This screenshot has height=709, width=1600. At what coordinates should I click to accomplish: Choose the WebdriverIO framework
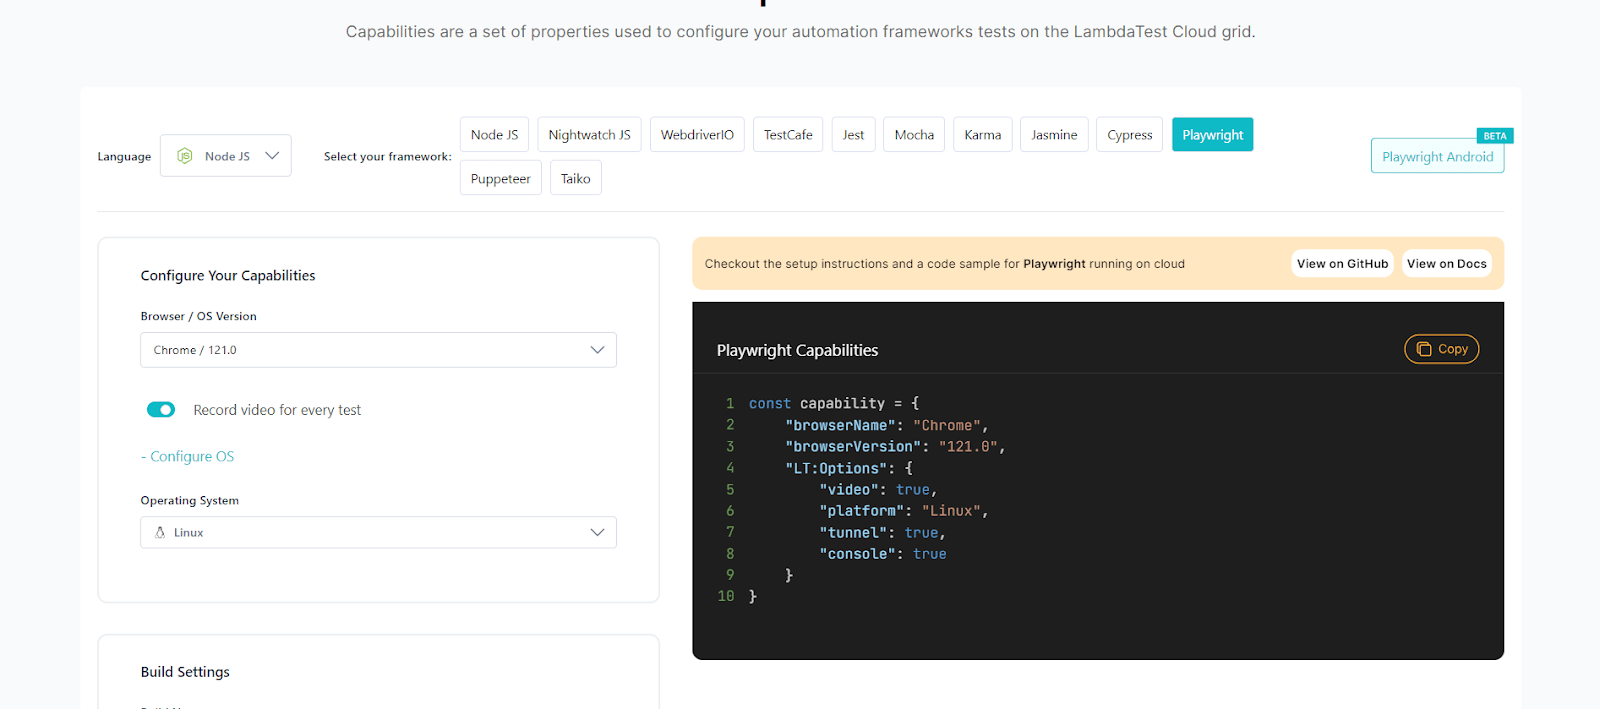(x=697, y=135)
